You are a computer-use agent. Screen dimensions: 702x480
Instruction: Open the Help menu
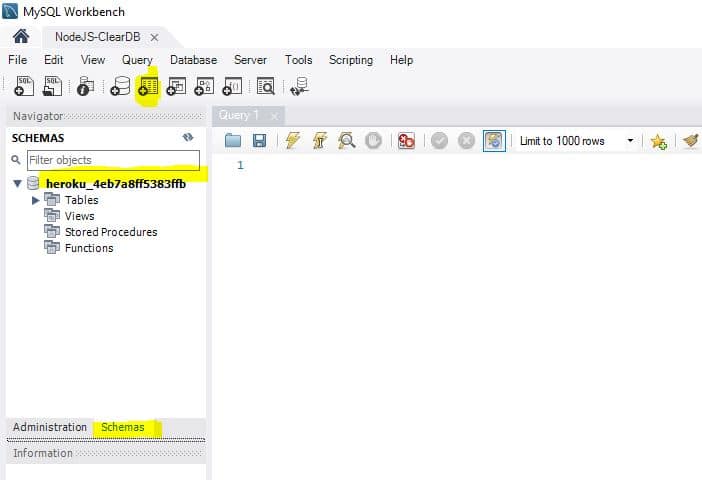402,60
